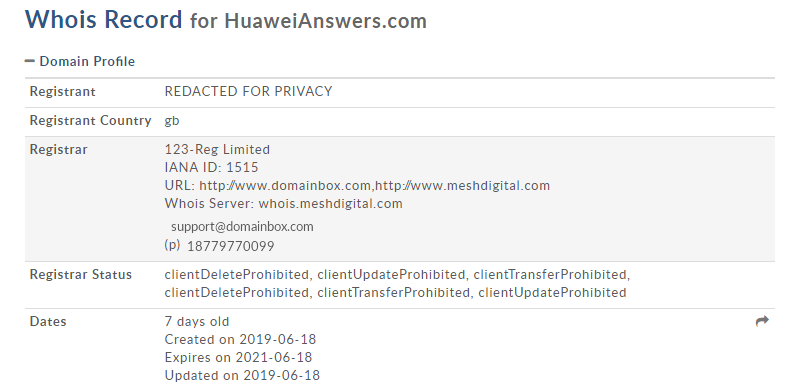Click the share arrow in Dates row
Screen dimensions: 791x387
pos(762,321)
